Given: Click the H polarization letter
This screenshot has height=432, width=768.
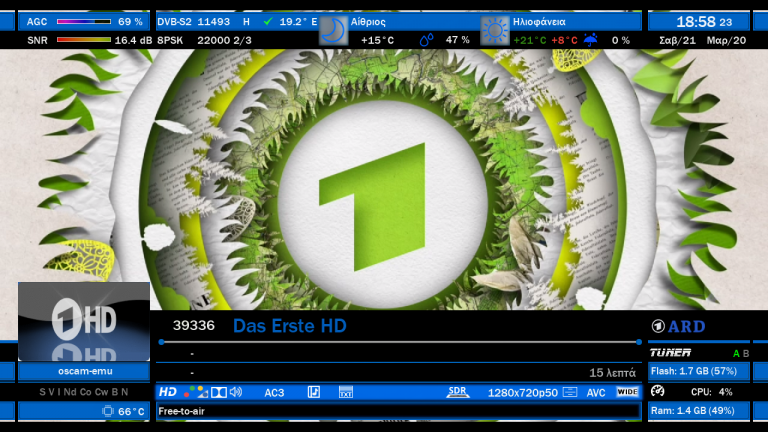Looking at the screenshot, I should 246,22.
